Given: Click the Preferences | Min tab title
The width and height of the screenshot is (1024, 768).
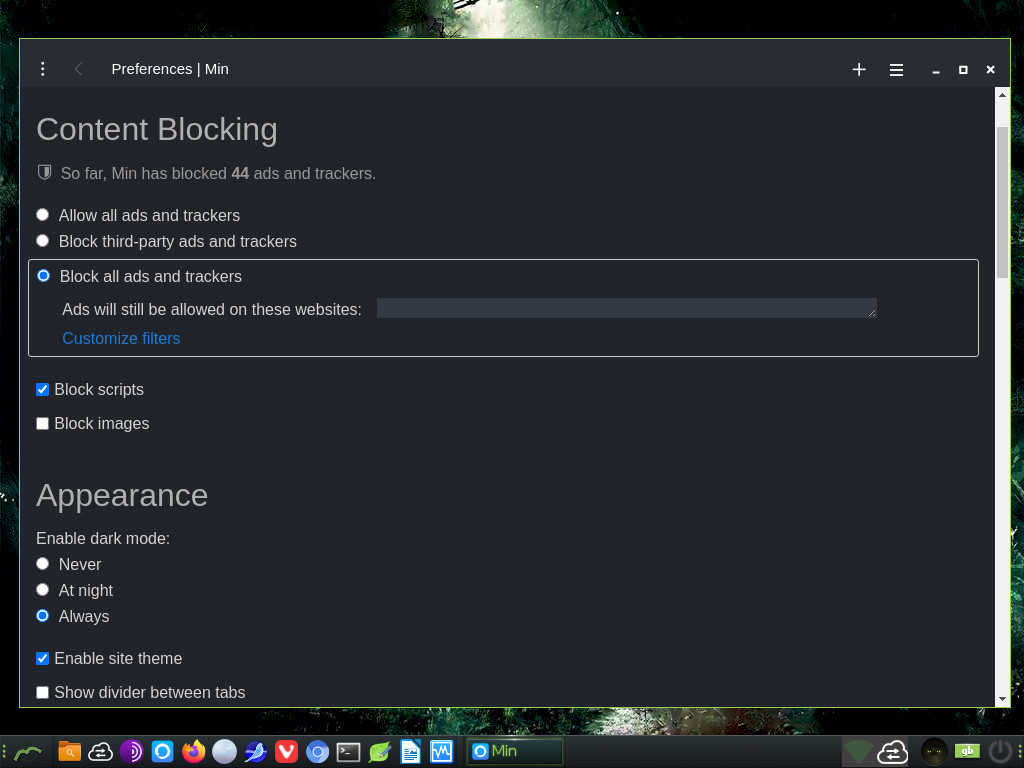Looking at the screenshot, I should point(170,69).
